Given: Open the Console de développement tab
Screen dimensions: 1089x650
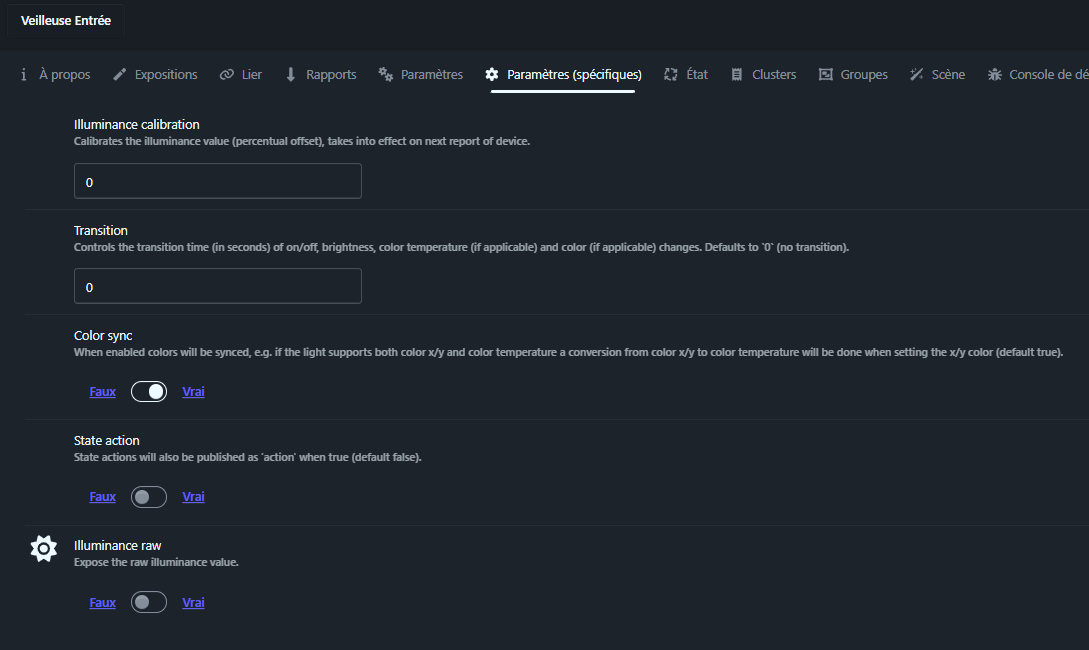Looking at the screenshot, I should 1040,75.
